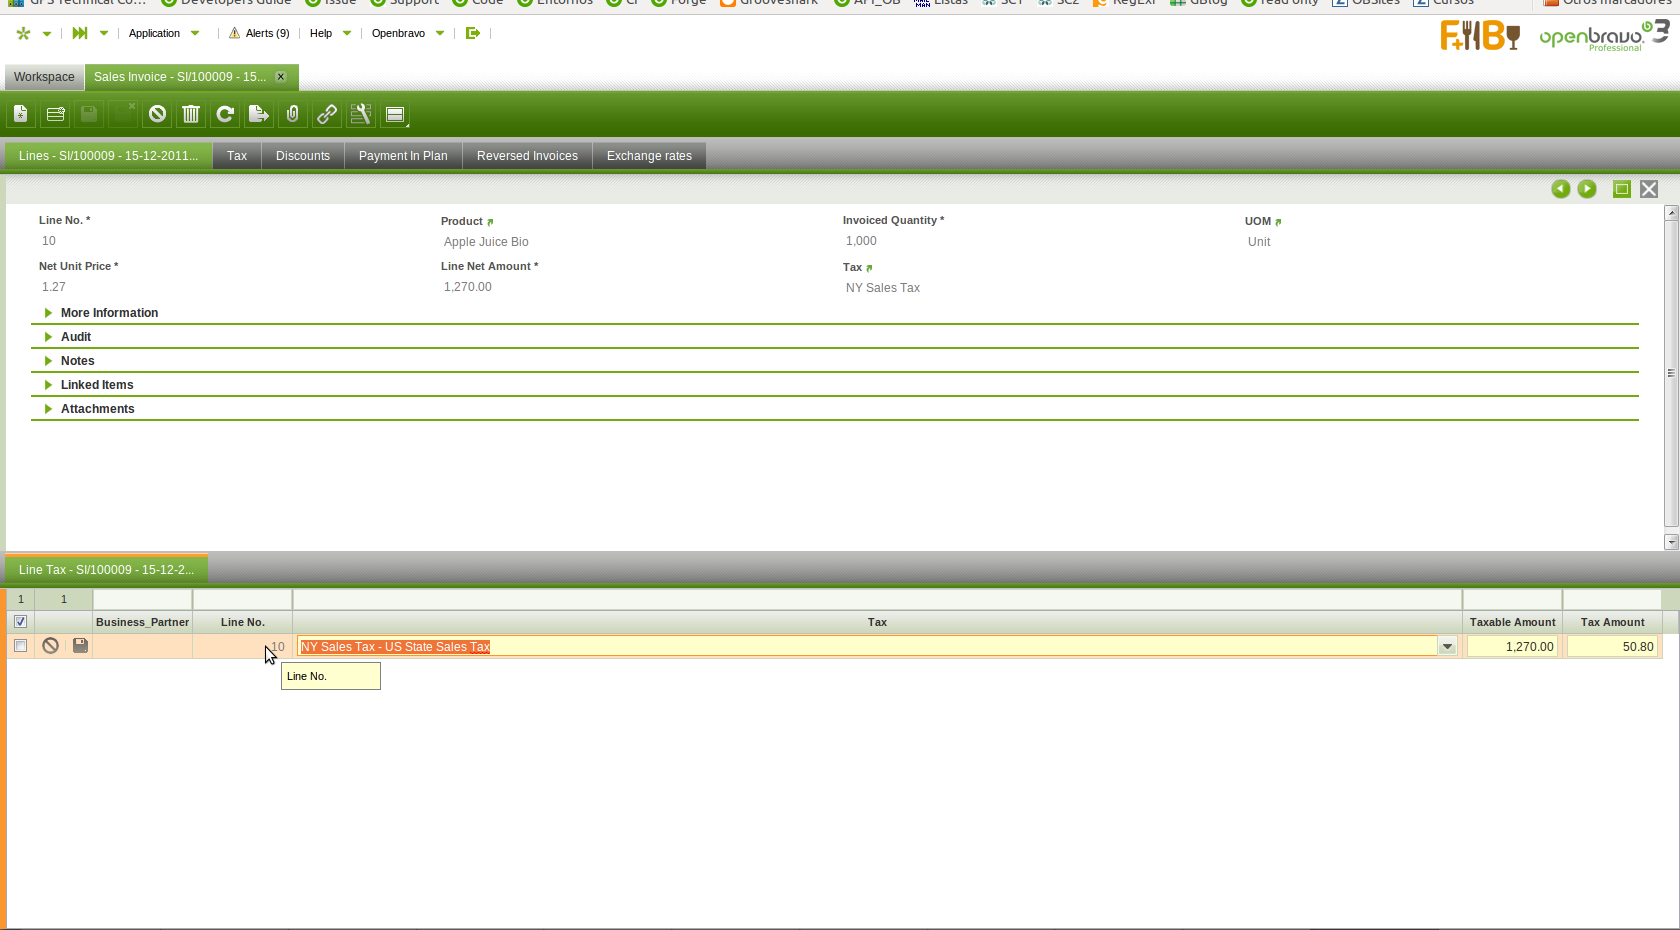Tick the checkbox on the Line Tax row
Image resolution: width=1680 pixels, height=930 pixels.
click(20, 646)
